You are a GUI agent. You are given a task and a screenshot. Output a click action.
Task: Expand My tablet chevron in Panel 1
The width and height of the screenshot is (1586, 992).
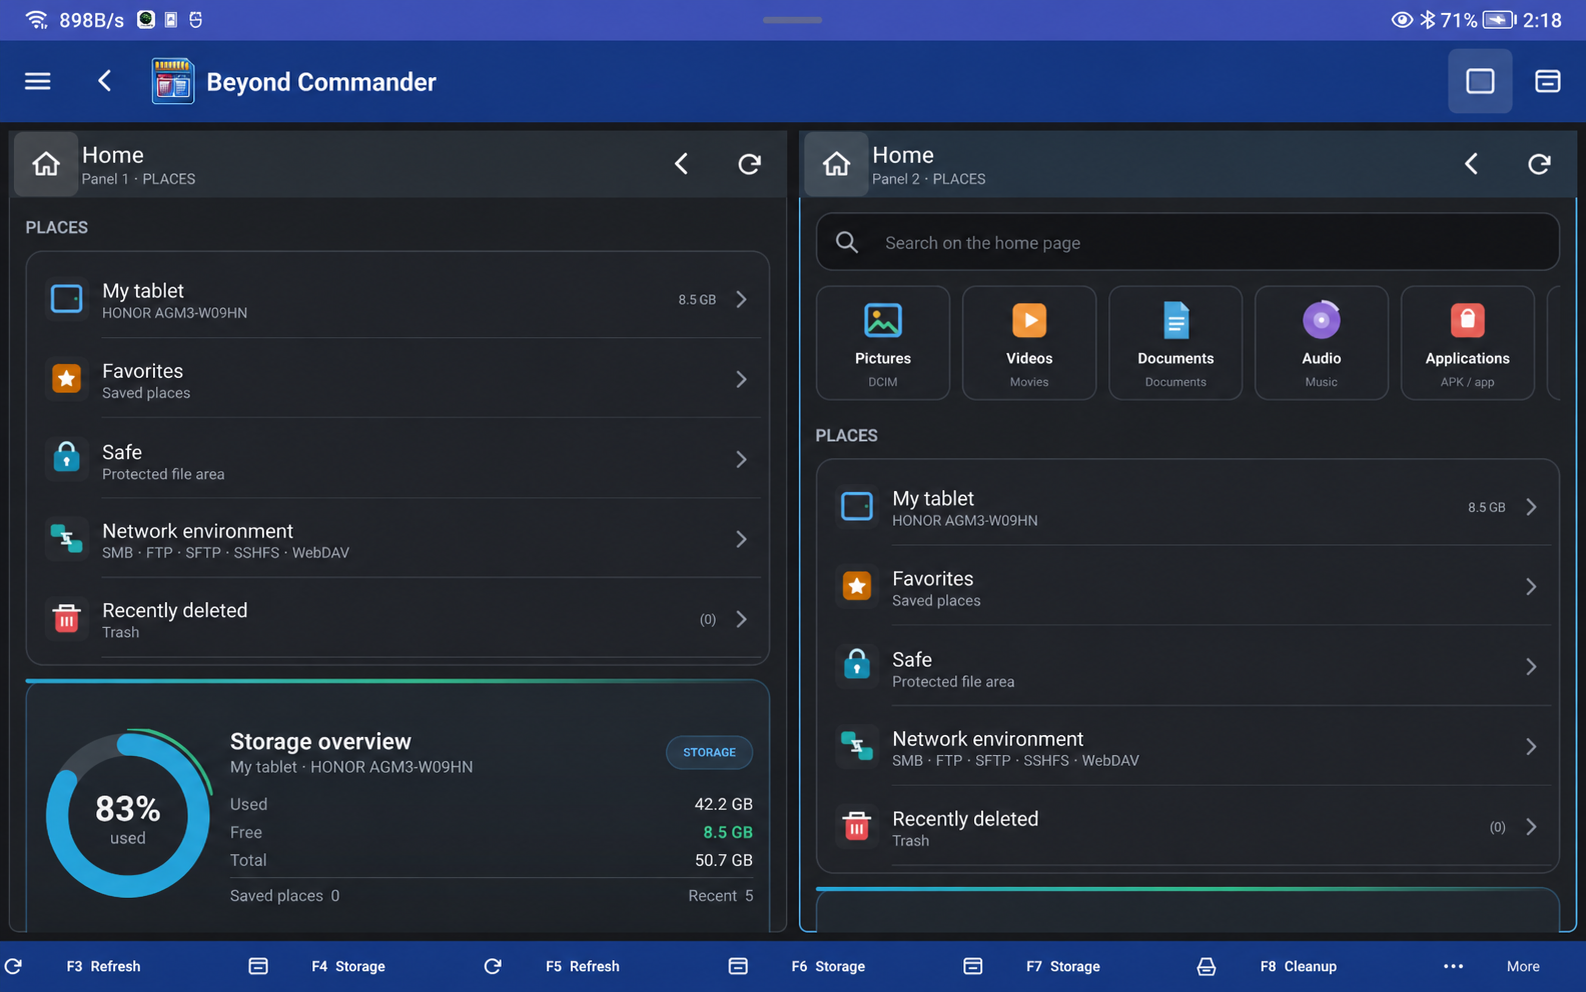pyautogui.click(x=741, y=299)
